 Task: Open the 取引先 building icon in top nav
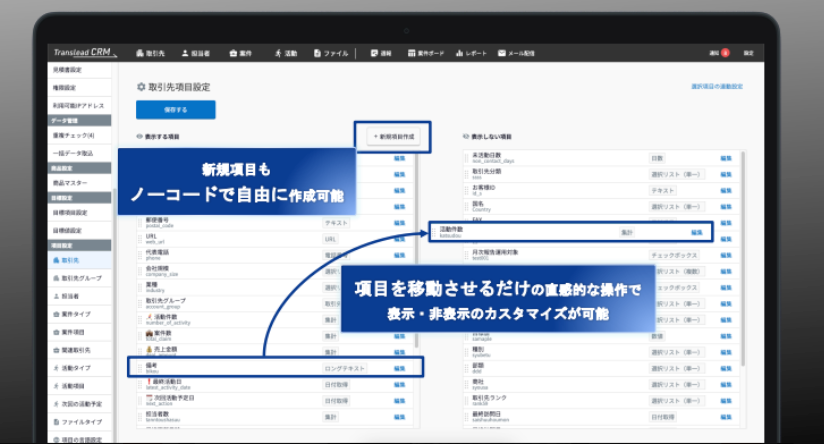coord(140,53)
